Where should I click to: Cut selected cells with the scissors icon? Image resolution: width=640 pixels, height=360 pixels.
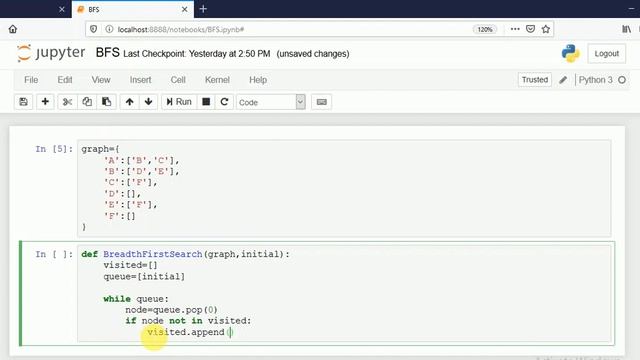pos(67,102)
